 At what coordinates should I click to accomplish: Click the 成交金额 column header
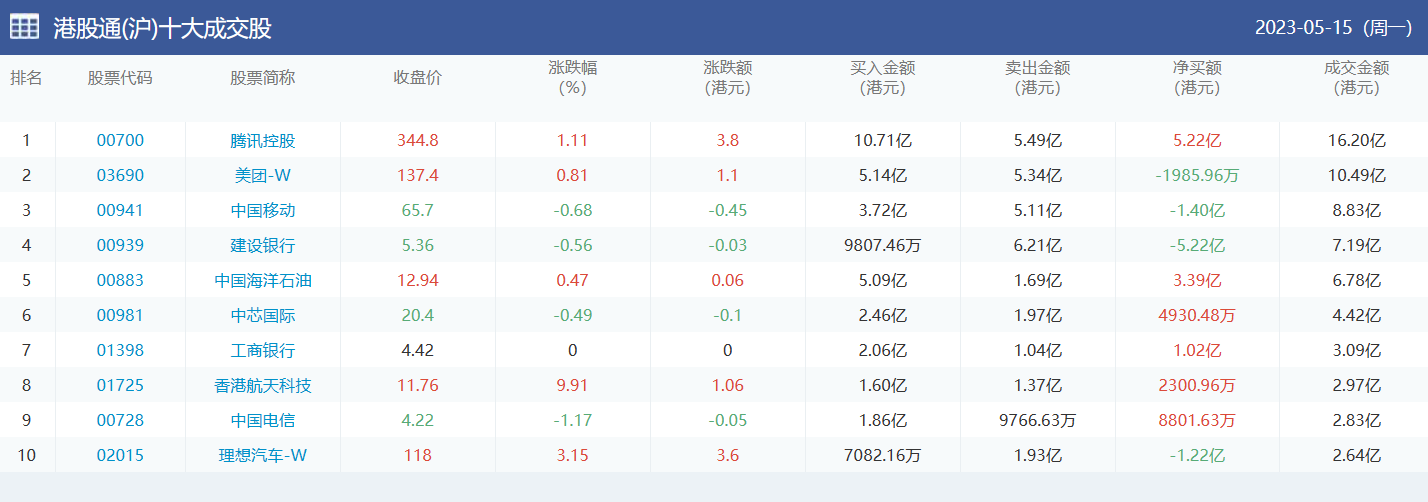[x=1356, y=78]
